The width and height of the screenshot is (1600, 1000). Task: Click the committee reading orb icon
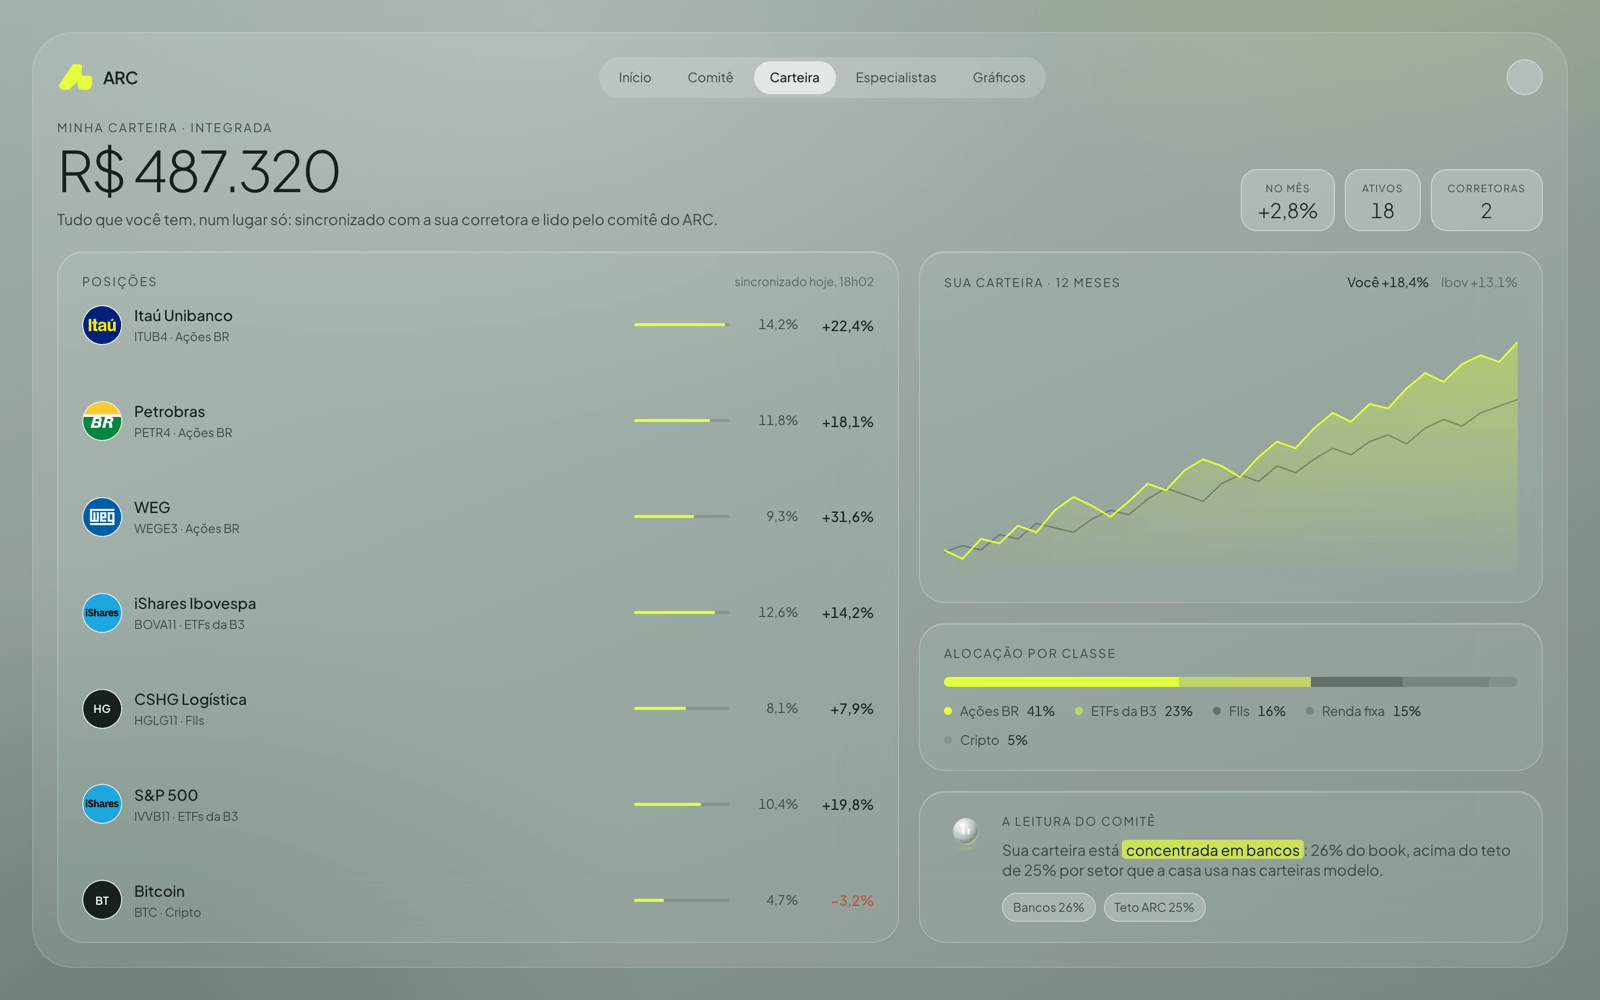tap(965, 831)
